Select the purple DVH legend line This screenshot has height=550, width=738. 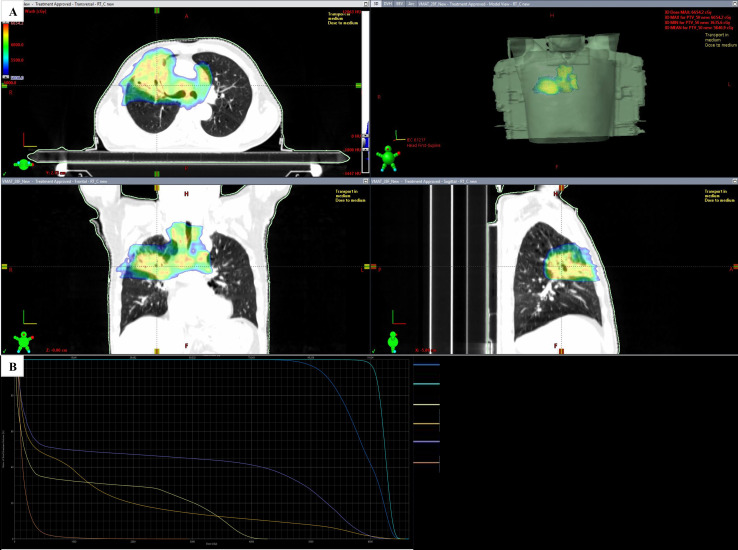point(426,442)
